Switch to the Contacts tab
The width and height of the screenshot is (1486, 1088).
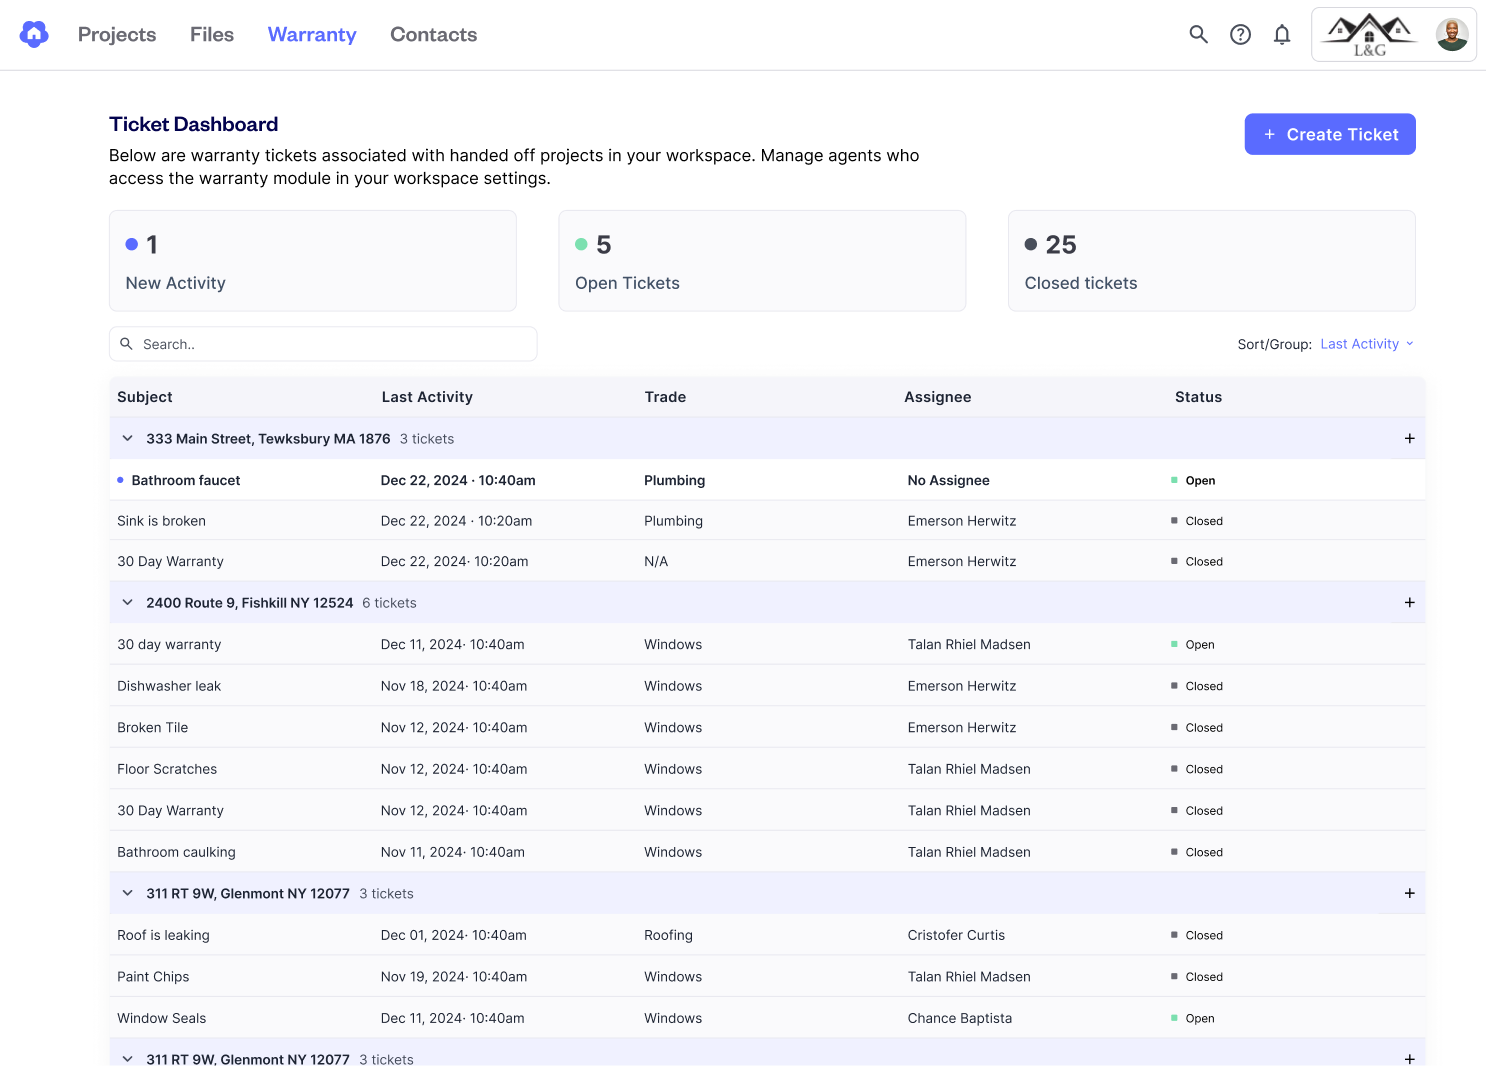coord(433,35)
